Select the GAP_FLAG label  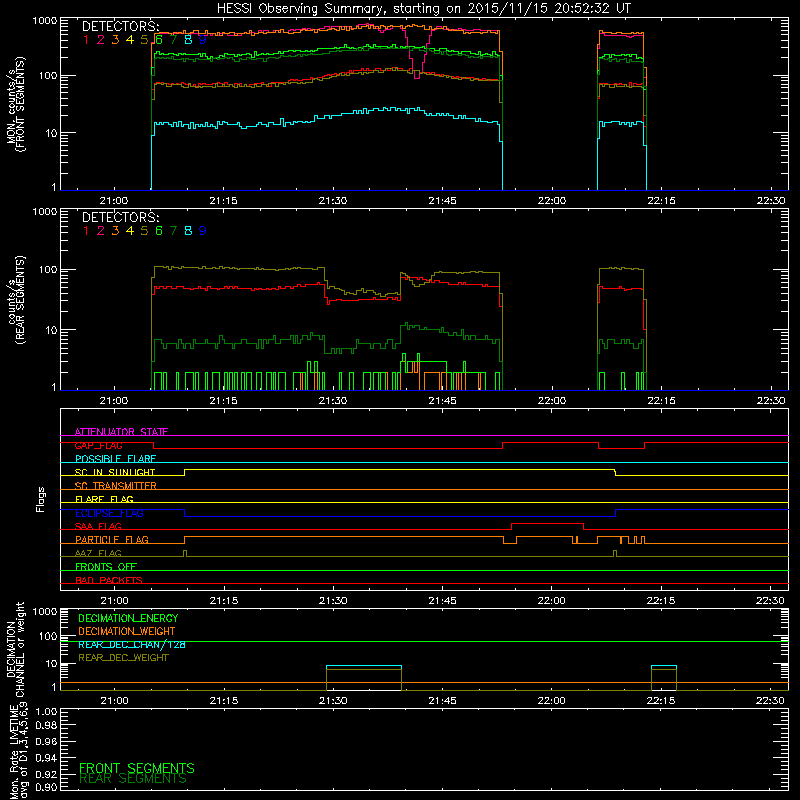(x=98, y=445)
